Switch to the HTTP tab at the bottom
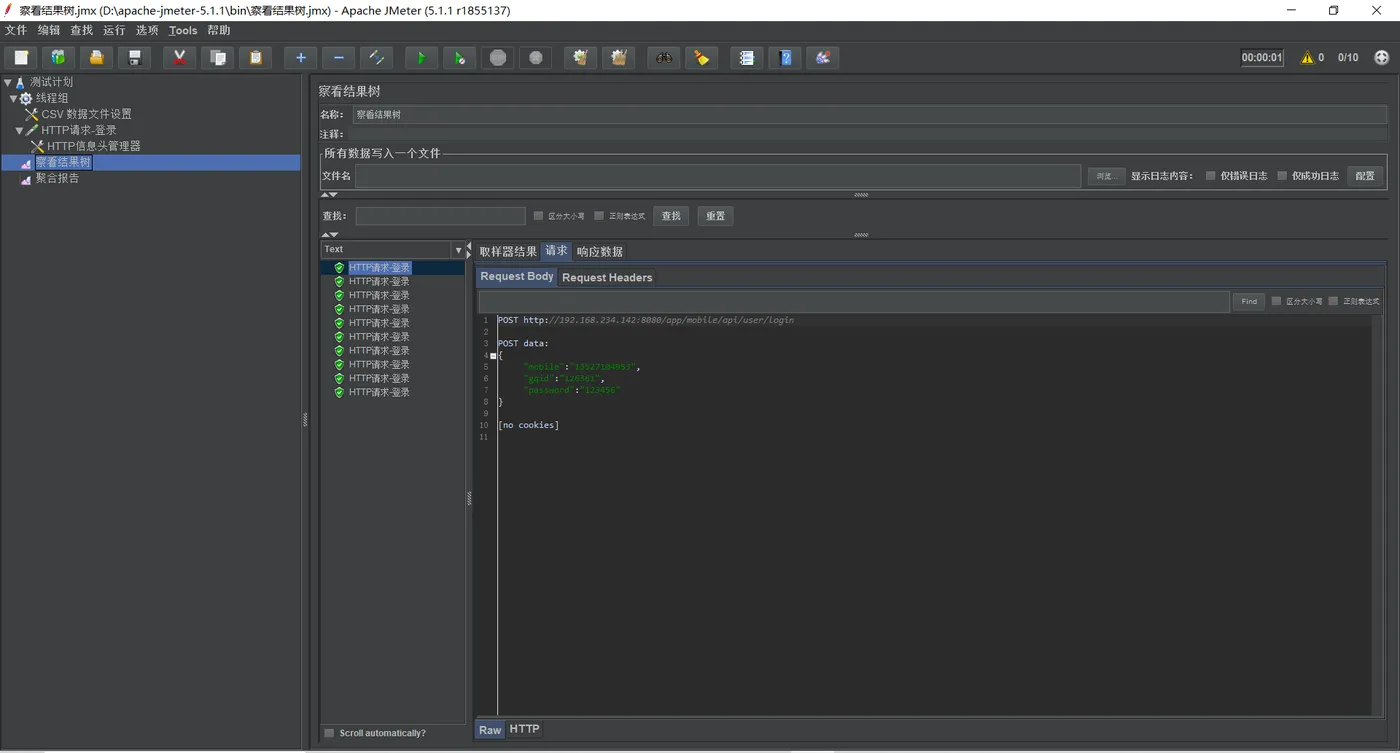Image resolution: width=1400 pixels, height=753 pixels. [524, 729]
